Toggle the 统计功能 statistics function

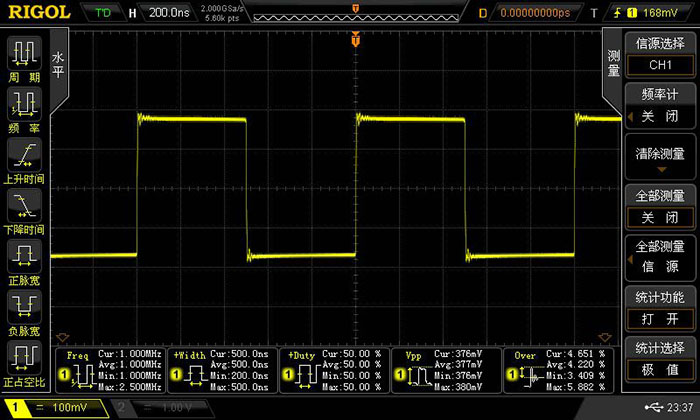[x=659, y=308]
